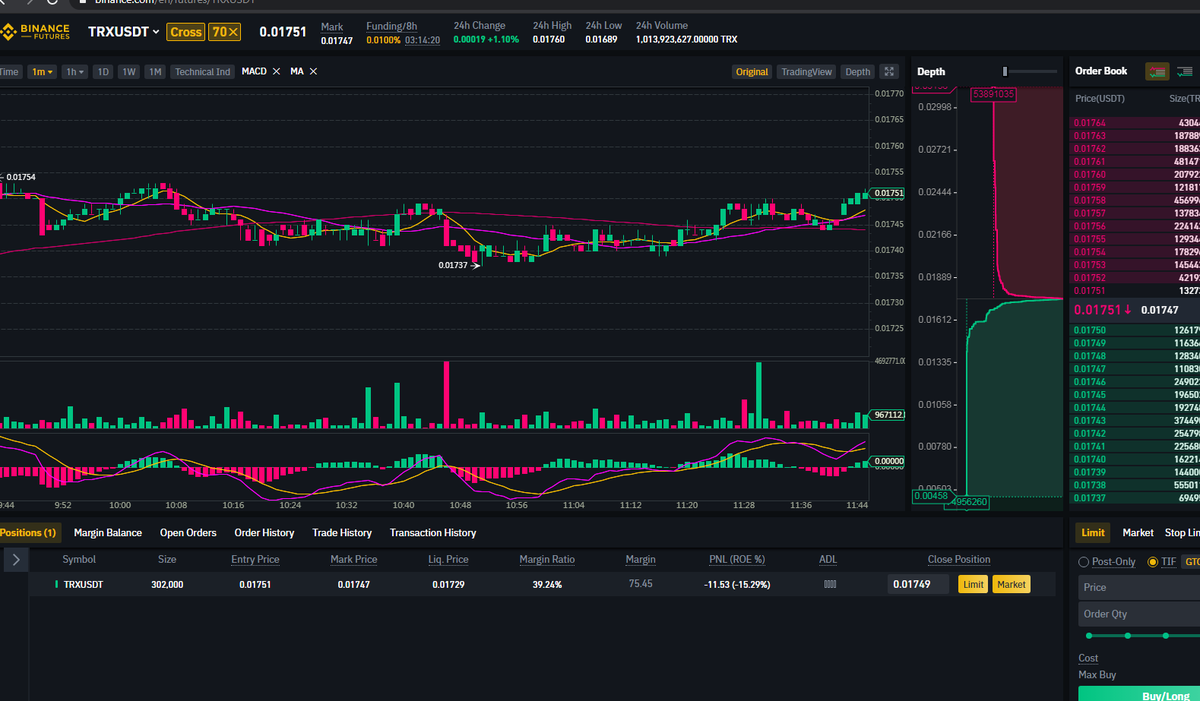
Task: Close position with Market button
Action: (x=1011, y=584)
